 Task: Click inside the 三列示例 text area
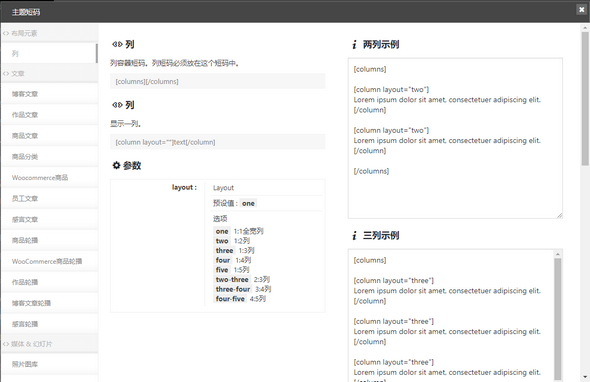click(452, 315)
